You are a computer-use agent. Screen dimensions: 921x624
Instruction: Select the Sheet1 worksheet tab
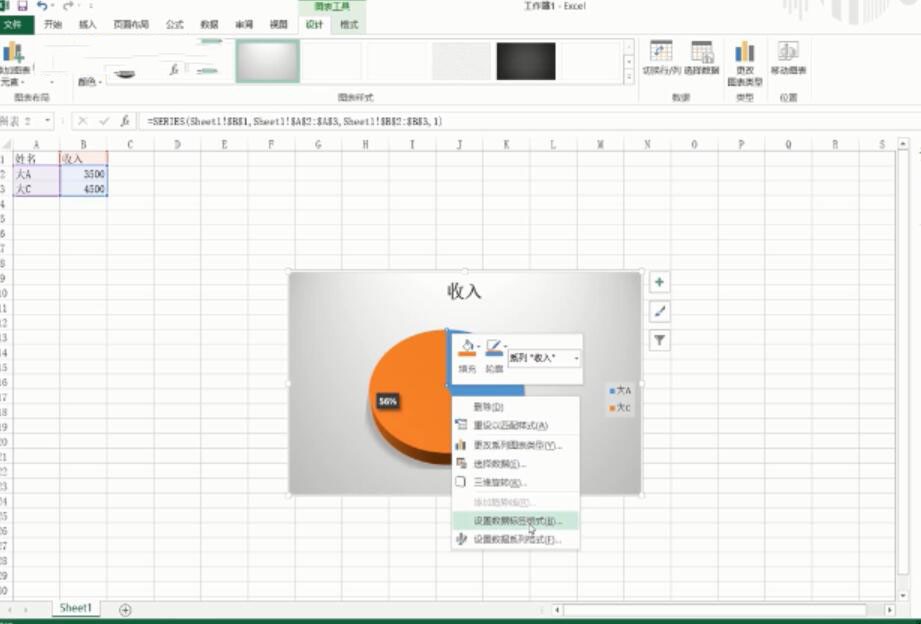tap(76, 608)
